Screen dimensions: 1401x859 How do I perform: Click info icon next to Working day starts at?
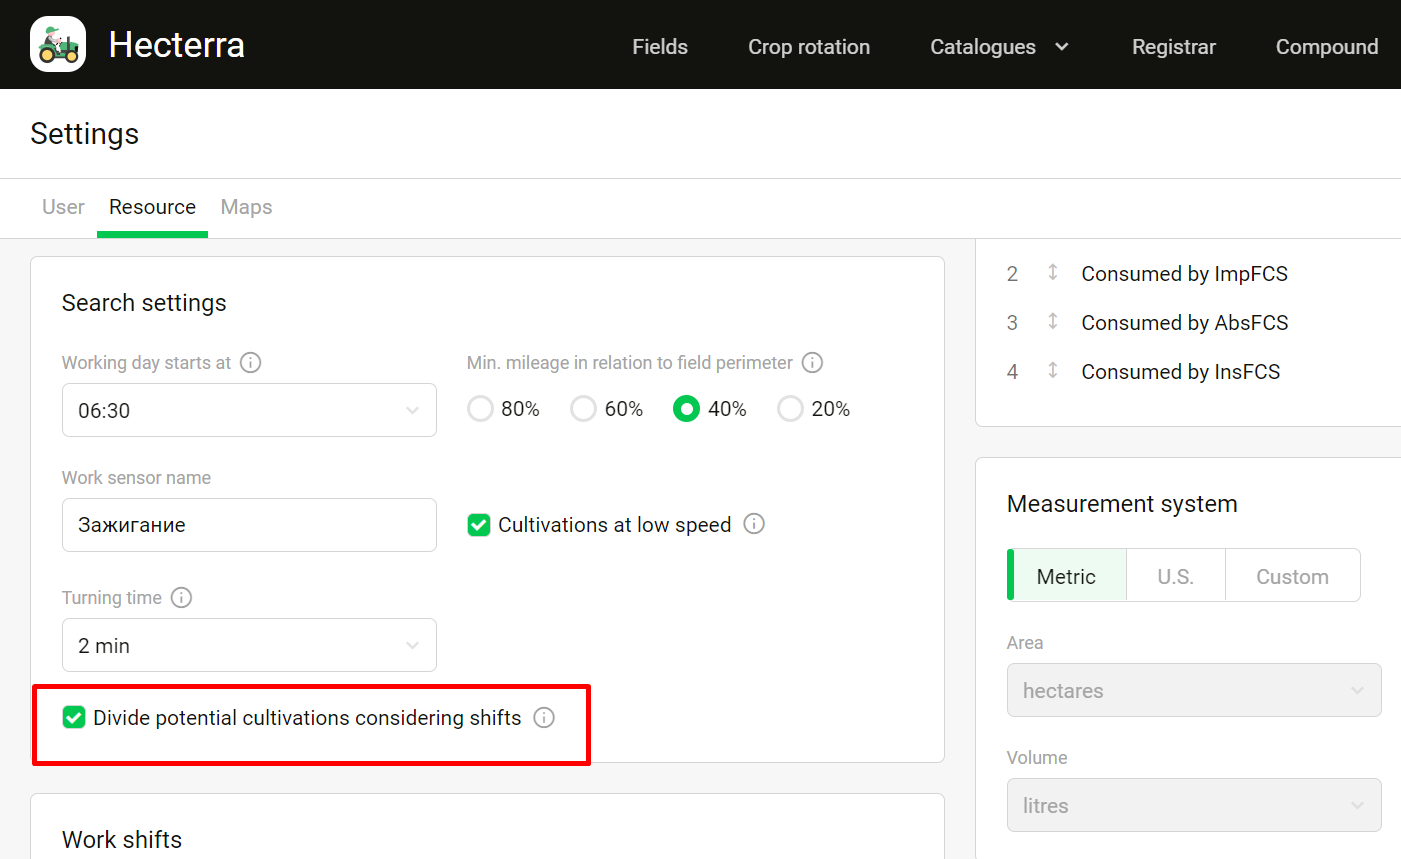[x=251, y=363]
